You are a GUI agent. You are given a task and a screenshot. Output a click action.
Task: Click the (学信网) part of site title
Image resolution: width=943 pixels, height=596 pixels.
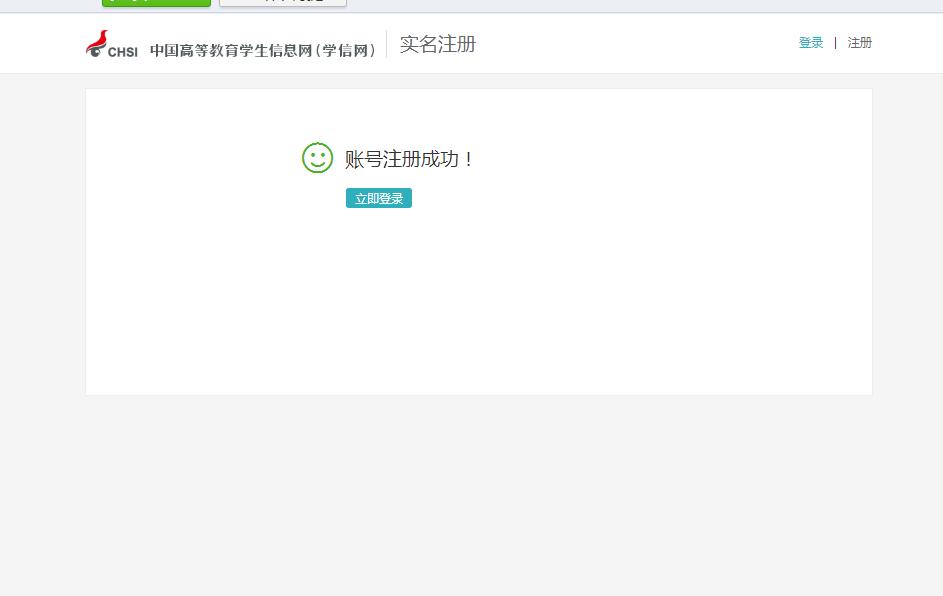click(x=347, y=50)
